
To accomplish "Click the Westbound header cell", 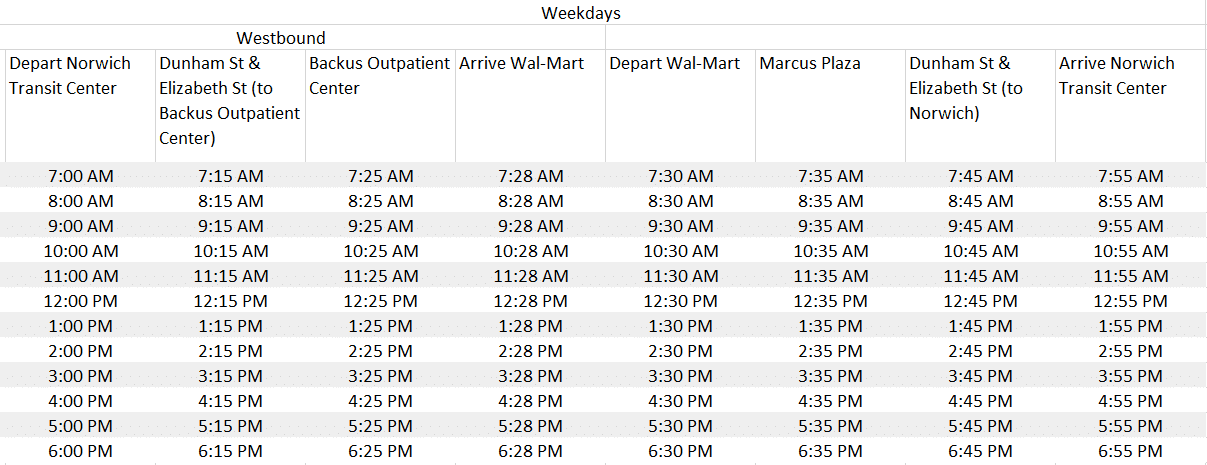I will [281, 38].
